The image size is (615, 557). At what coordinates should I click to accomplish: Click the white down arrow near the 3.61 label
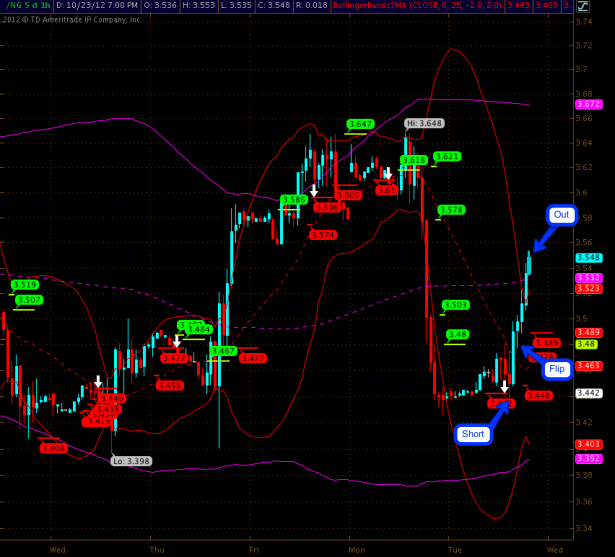tap(388, 174)
